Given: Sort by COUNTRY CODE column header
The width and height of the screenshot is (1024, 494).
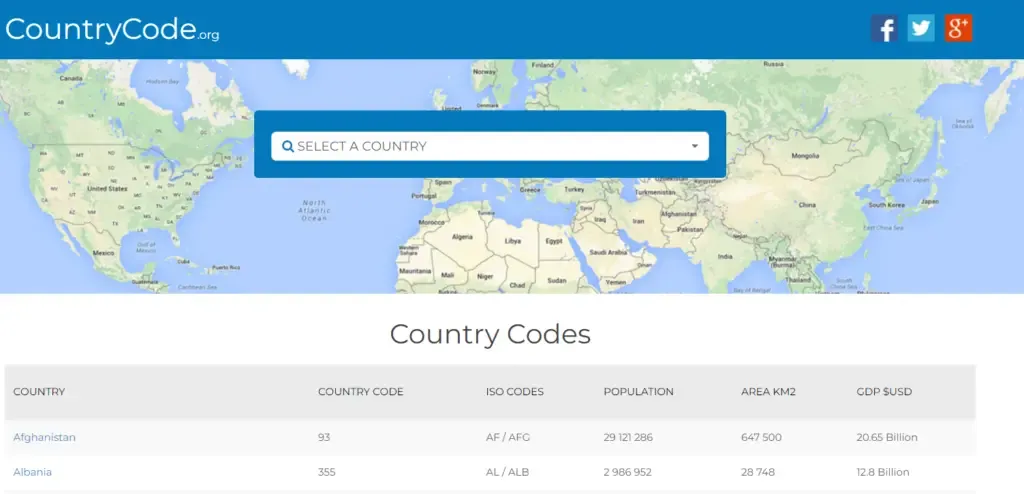Looking at the screenshot, I should [x=360, y=392].
